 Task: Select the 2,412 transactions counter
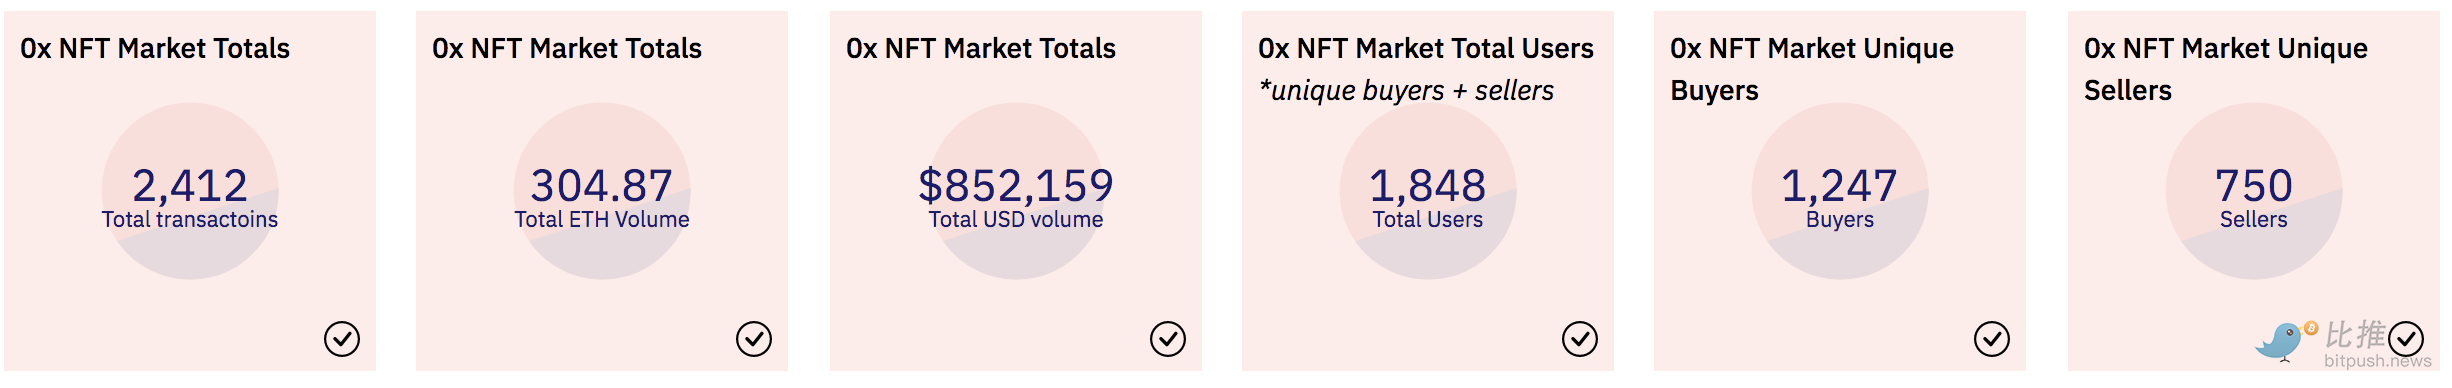190,186
